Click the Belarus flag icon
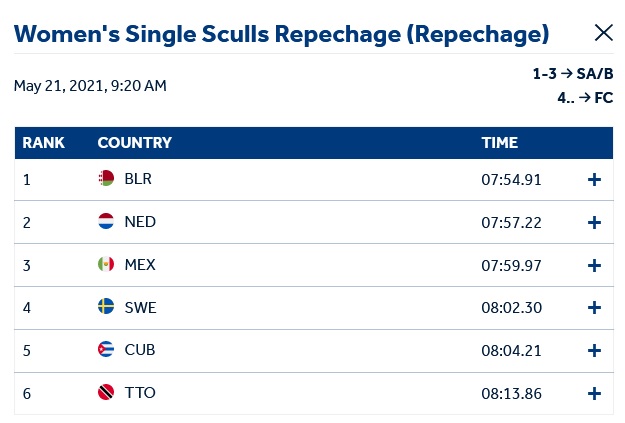 click(106, 179)
